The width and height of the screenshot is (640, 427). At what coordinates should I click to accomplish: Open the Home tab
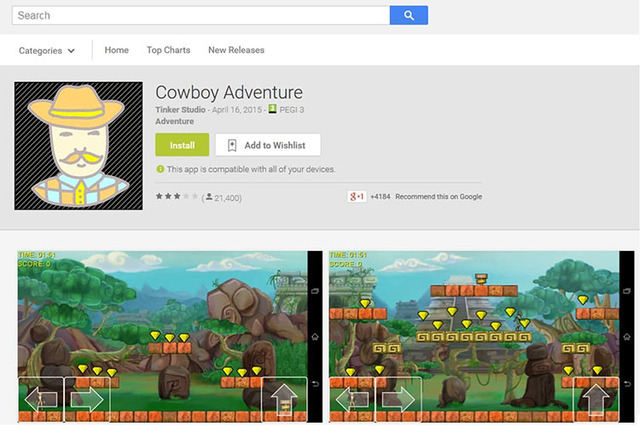coord(116,50)
